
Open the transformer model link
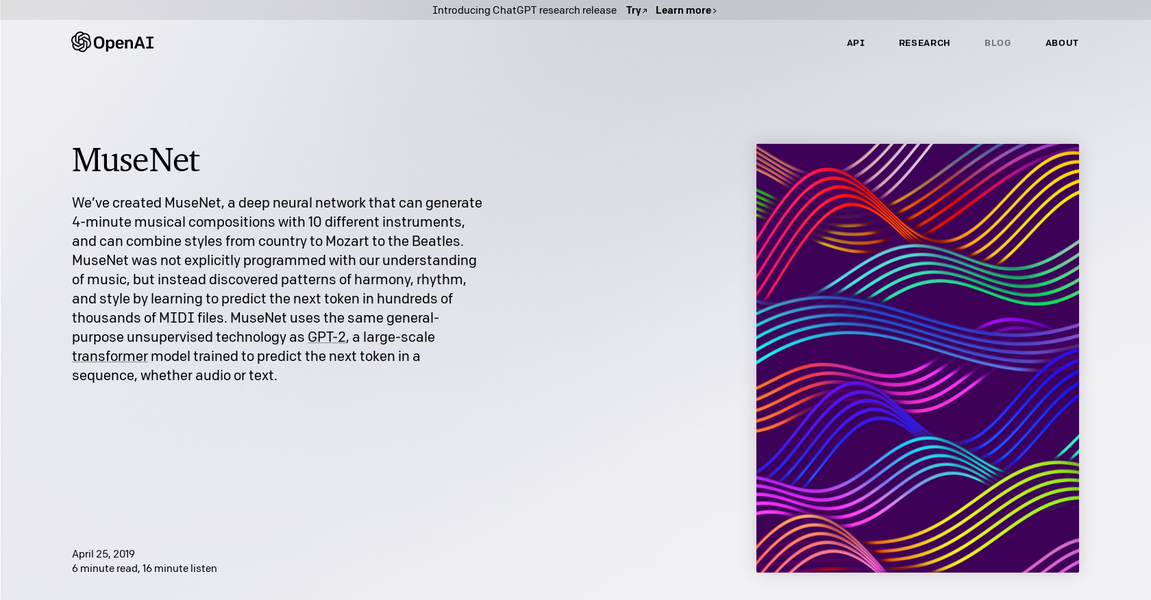pos(109,356)
